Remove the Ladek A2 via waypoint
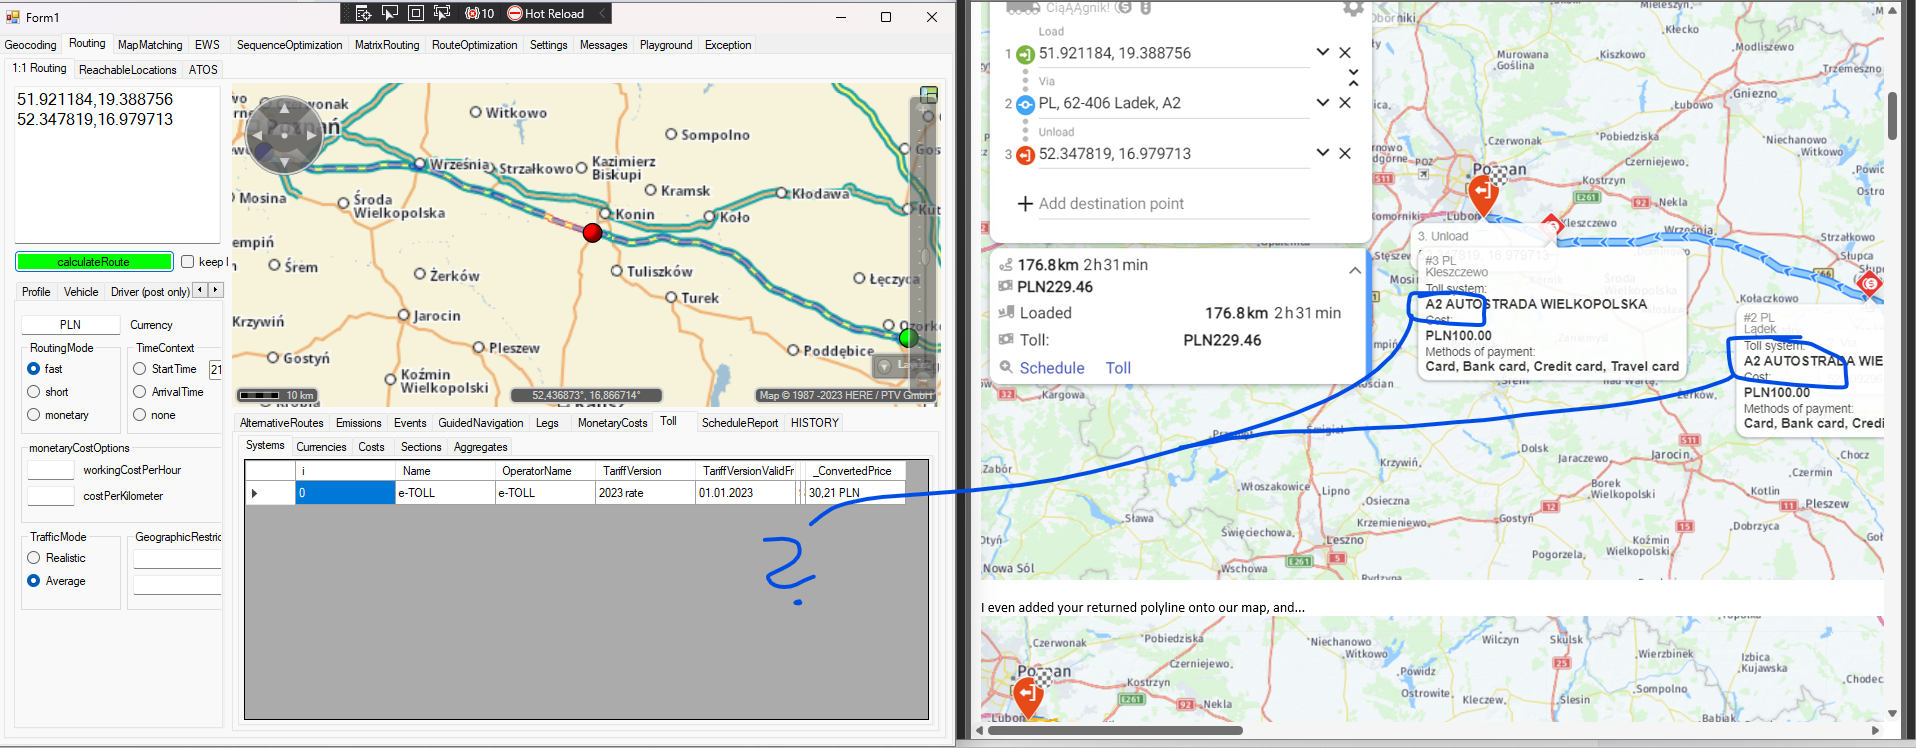Viewport: 1916px width, 748px height. 1345,103
